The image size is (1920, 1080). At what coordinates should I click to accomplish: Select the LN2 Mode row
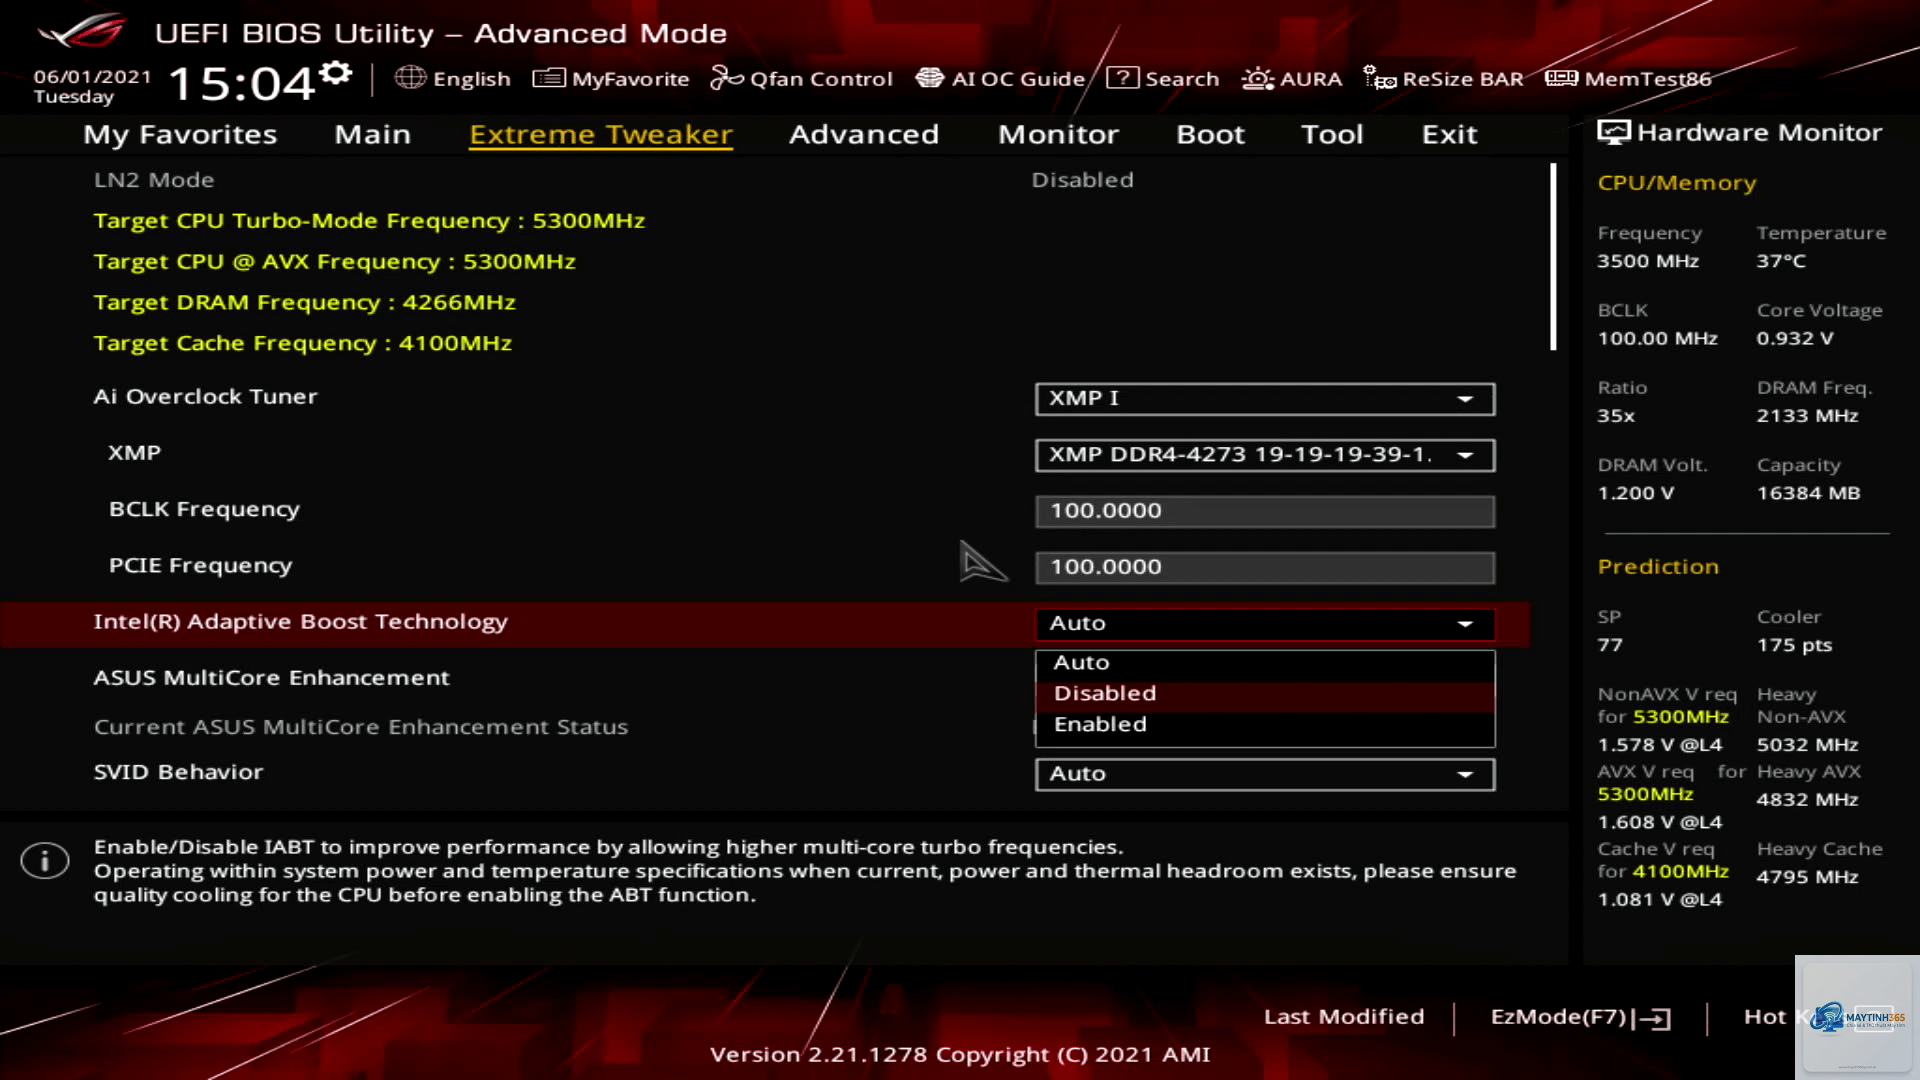(x=765, y=180)
